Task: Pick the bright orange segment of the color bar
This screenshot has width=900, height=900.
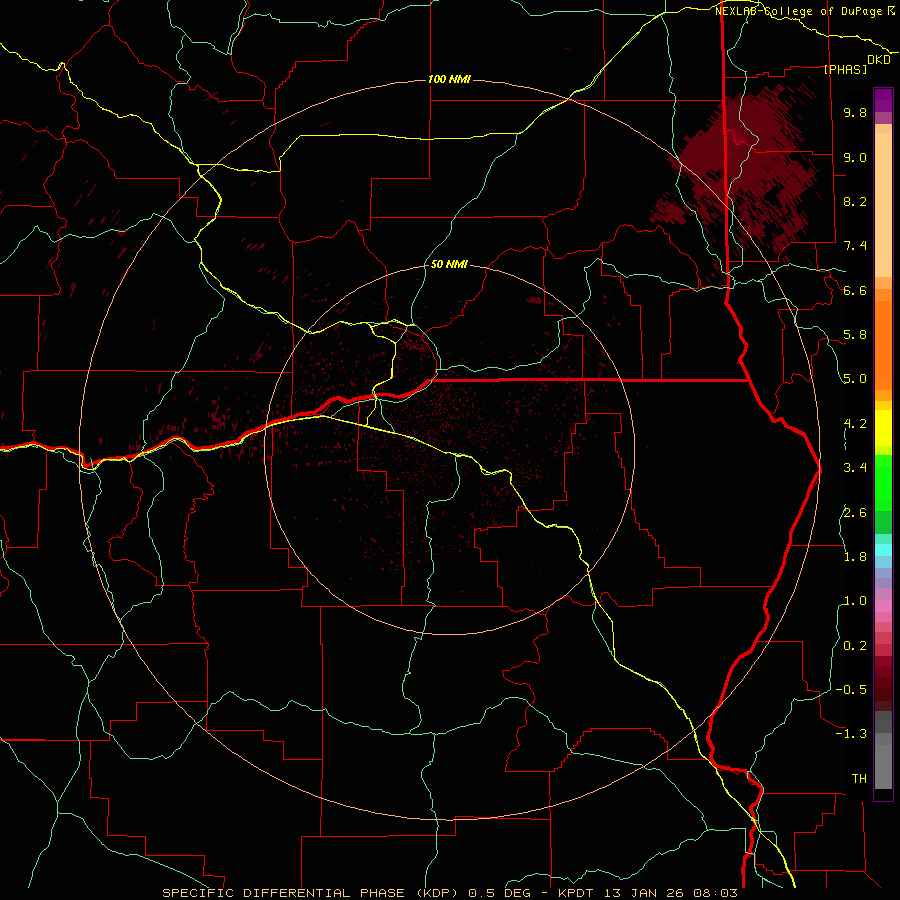Action: [883, 344]
